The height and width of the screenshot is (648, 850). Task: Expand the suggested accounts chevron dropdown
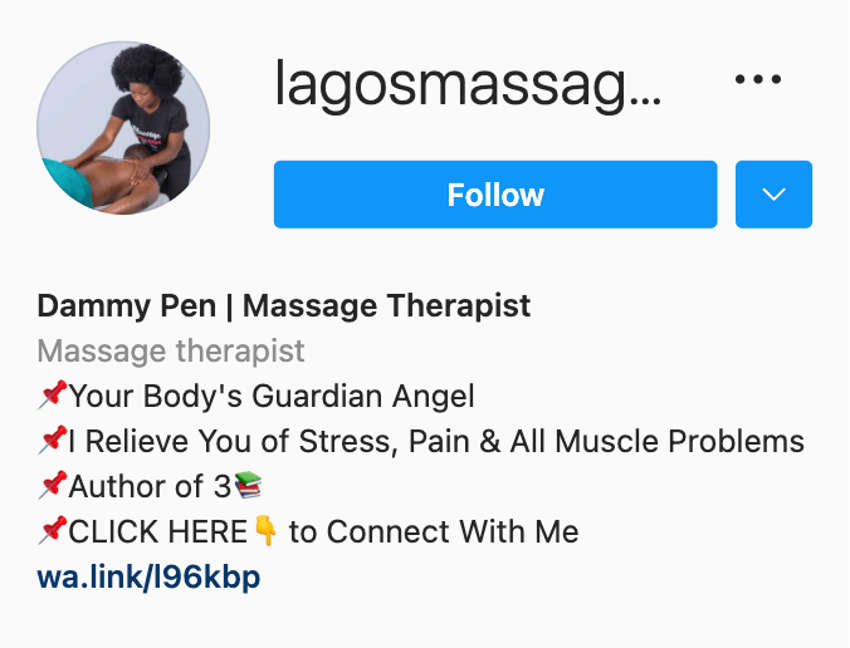[x=774, y=194]
